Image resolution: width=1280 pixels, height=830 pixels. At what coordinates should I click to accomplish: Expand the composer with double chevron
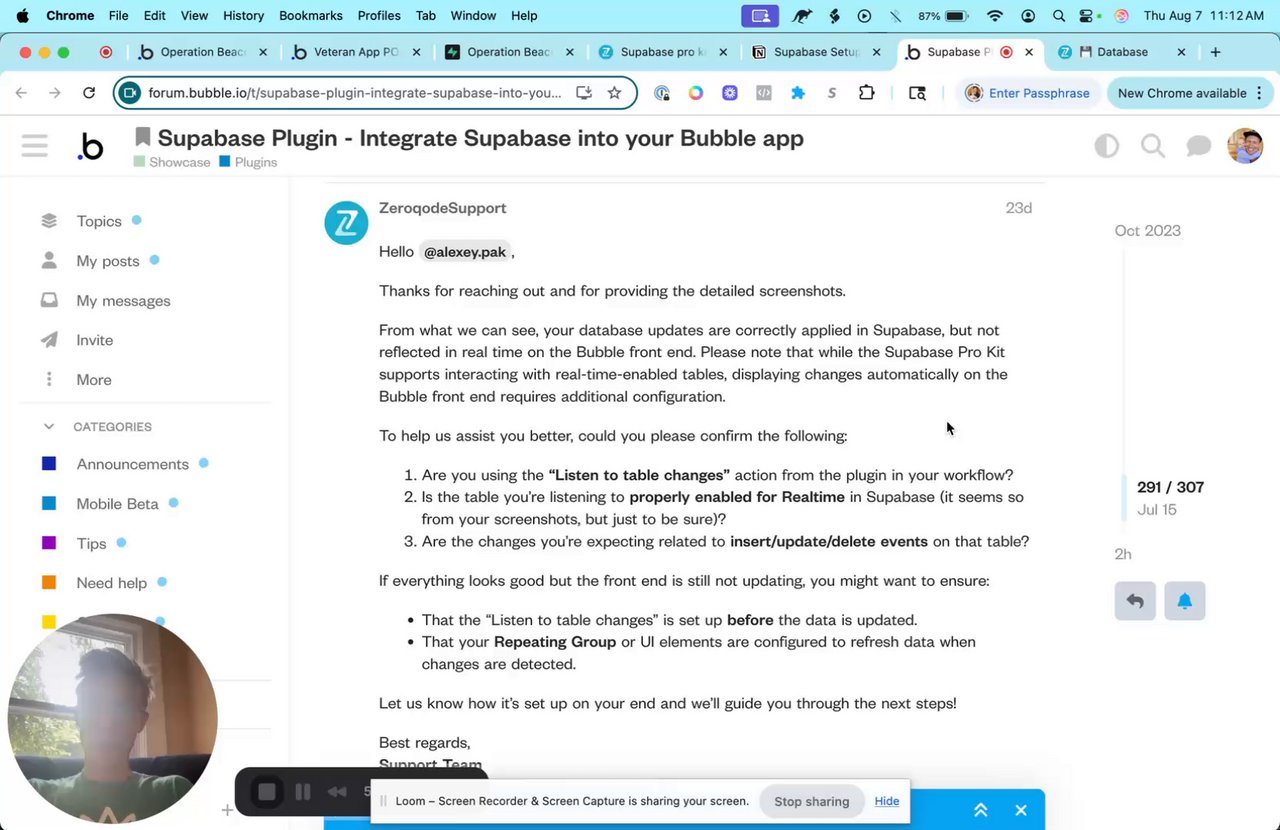click(x=981, y=810)
